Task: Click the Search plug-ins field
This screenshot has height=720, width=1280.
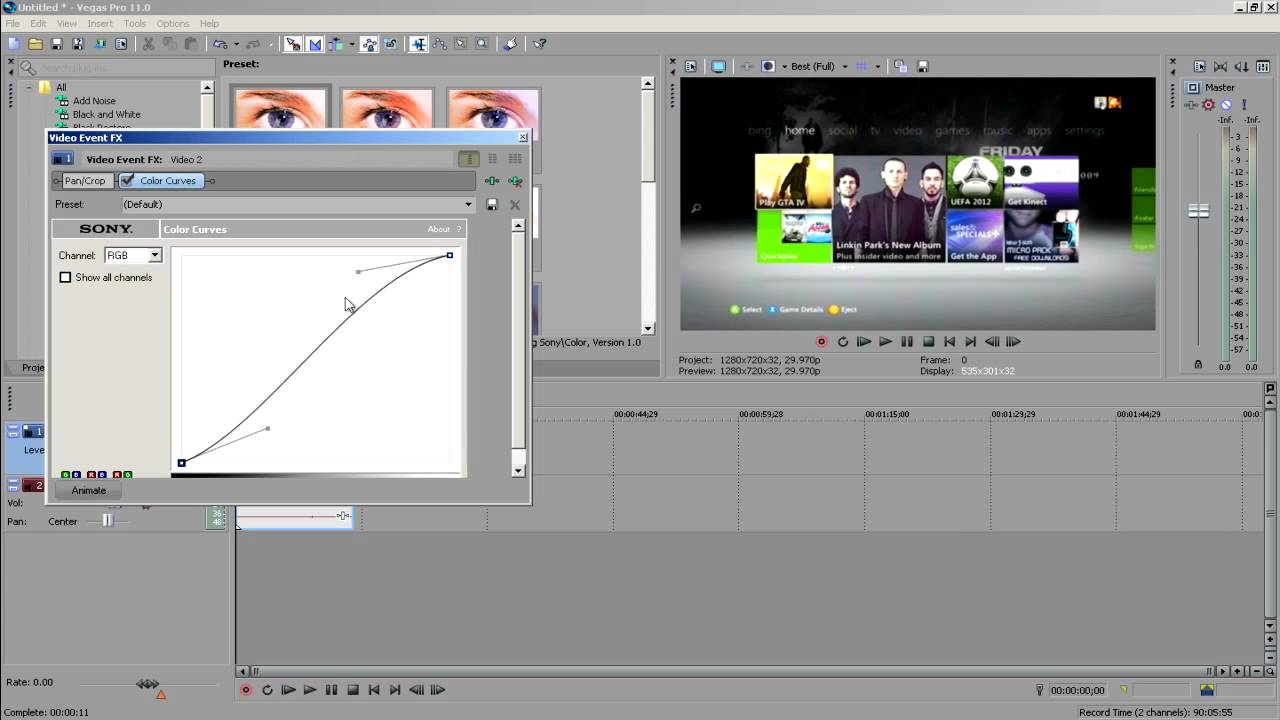Action: tap(117, 68)
